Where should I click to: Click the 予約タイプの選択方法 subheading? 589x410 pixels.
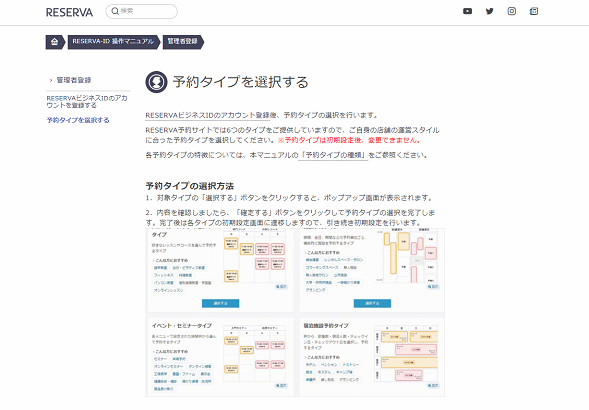tap(190, 186)
